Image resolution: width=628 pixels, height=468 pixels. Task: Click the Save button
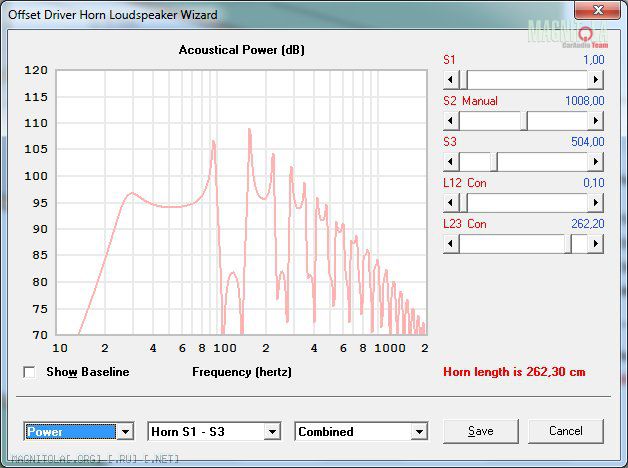click(481, 431)
